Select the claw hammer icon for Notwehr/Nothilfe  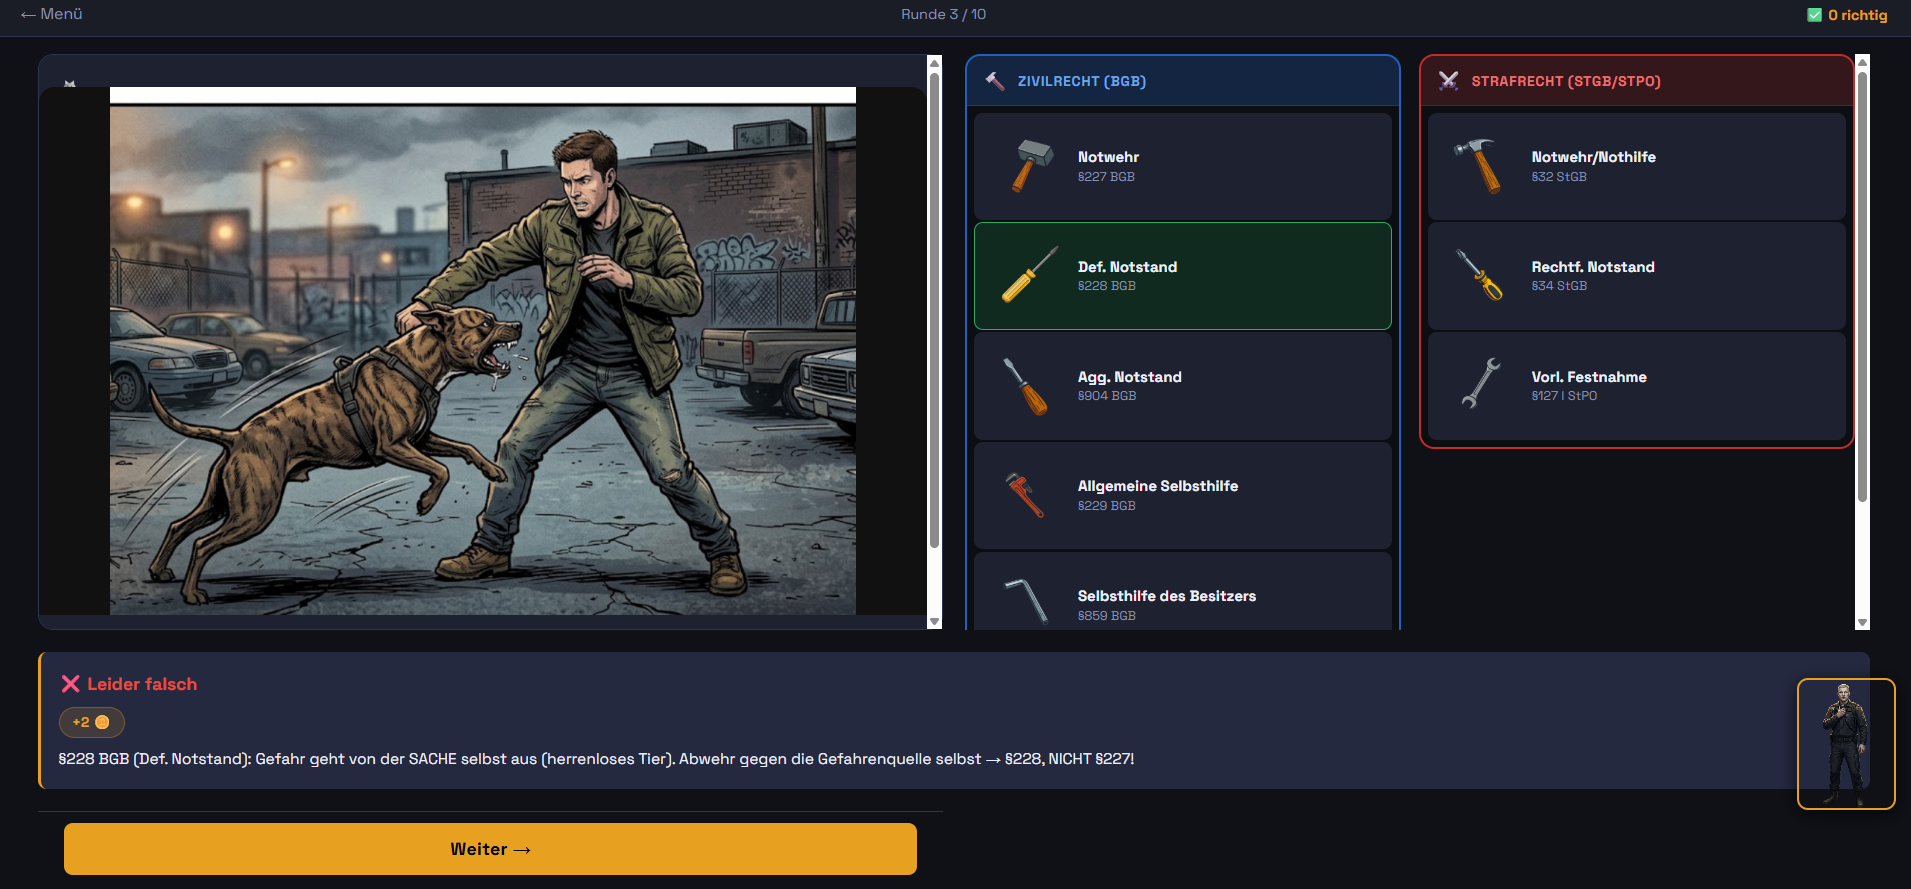1479,165
